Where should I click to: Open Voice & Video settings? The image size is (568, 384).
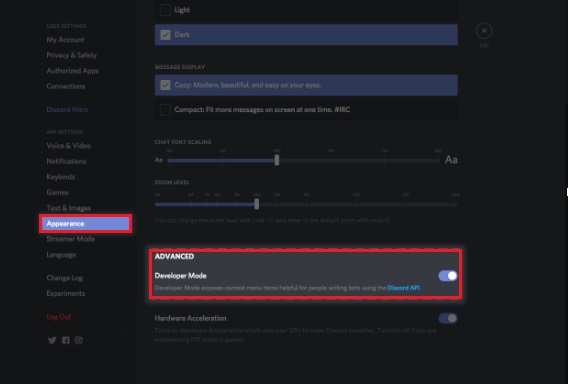[68, 146]
